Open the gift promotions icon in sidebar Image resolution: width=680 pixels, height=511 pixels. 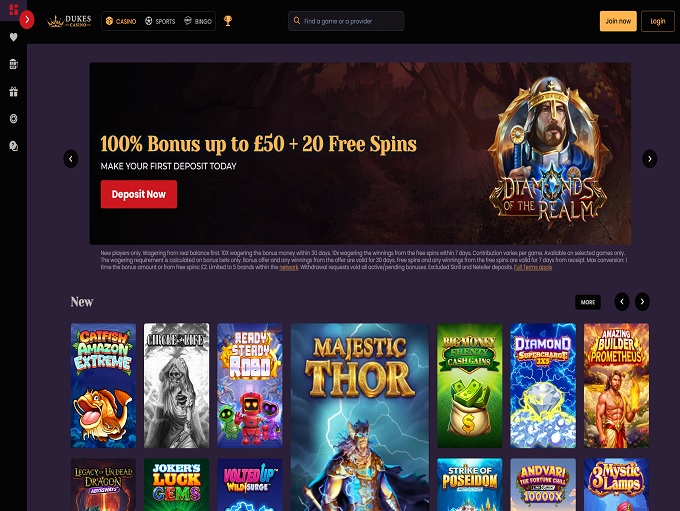pyautogui.click(x=13, y=92)
